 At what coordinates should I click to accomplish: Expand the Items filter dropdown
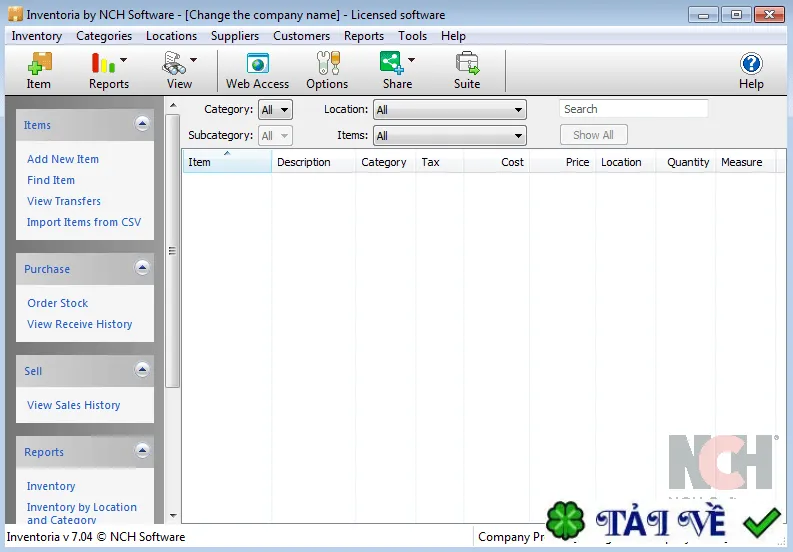450,136
